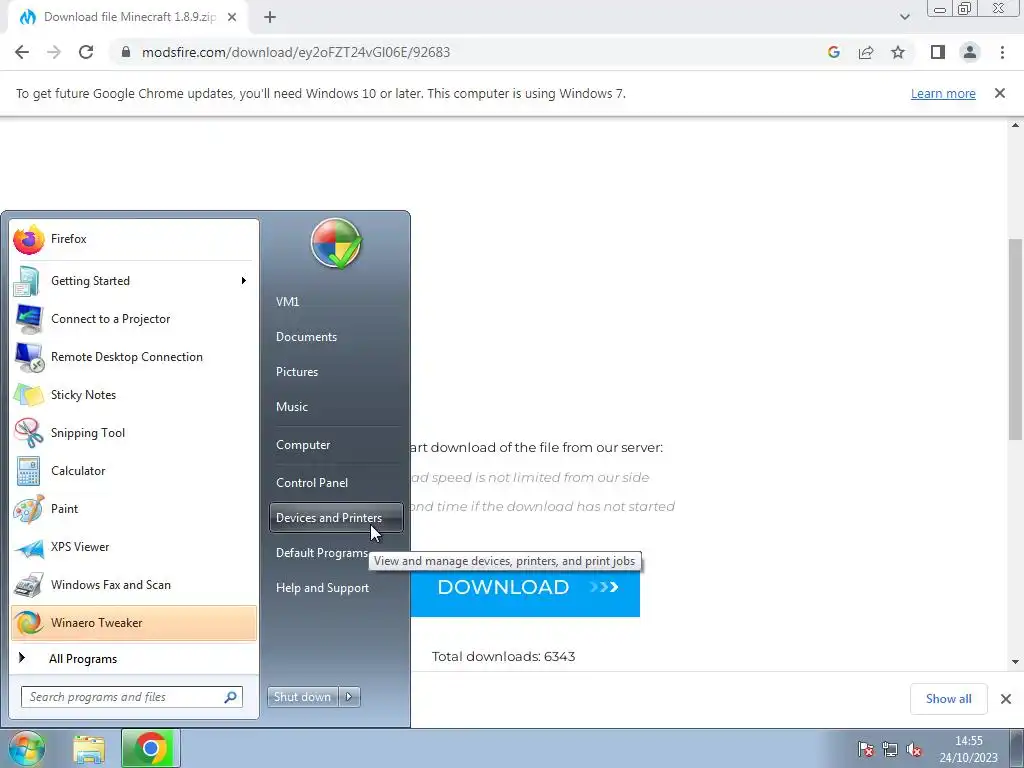Open Windows Fax and Scan
The height and width of the screenshot is (768, 1024).
click(134, 584)
